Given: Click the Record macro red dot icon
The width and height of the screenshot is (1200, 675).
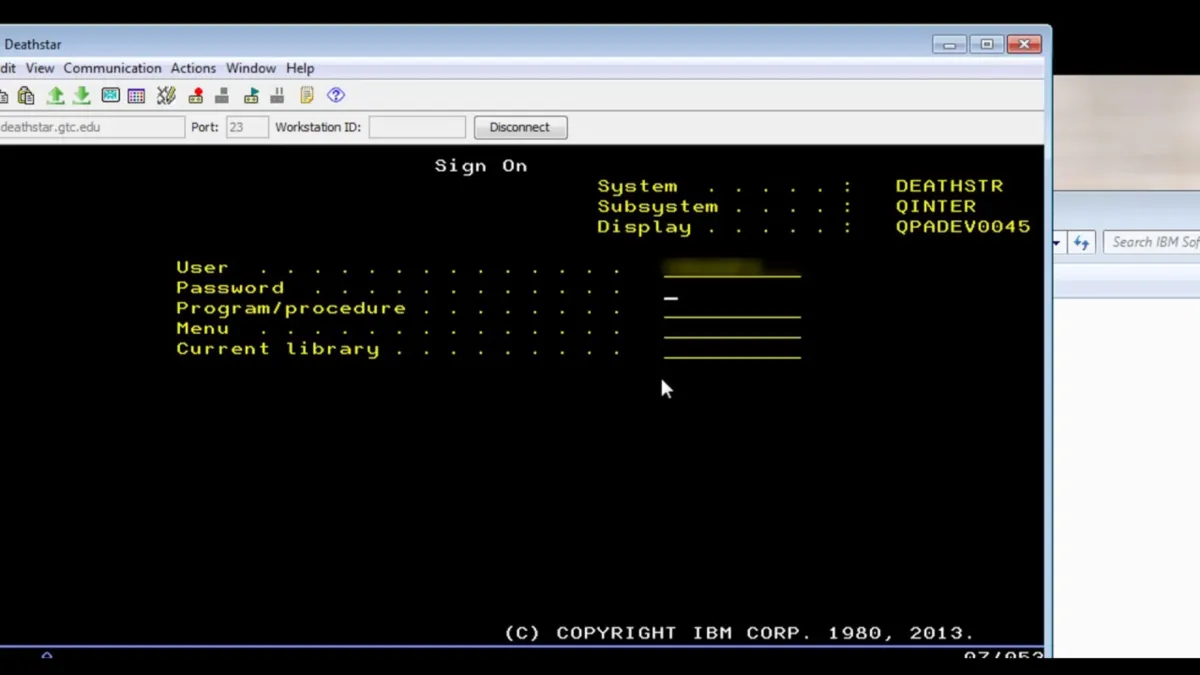Looking at the screenshot, I should (196, 95).
